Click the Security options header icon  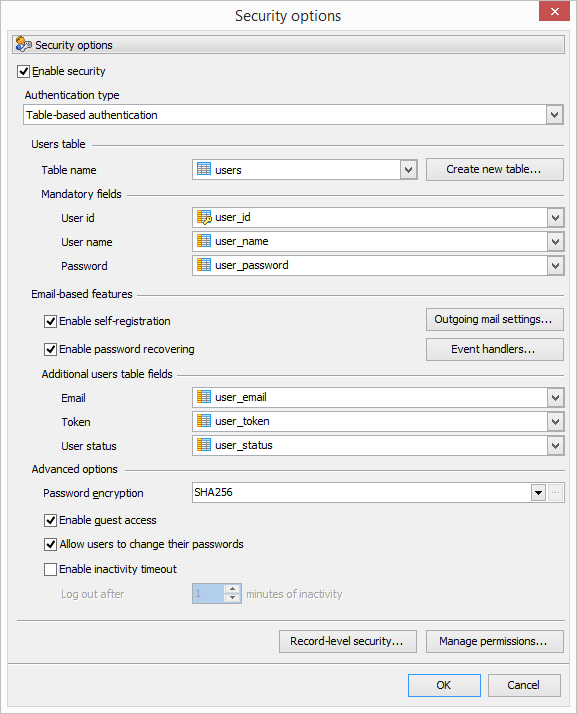click(23, 45)
